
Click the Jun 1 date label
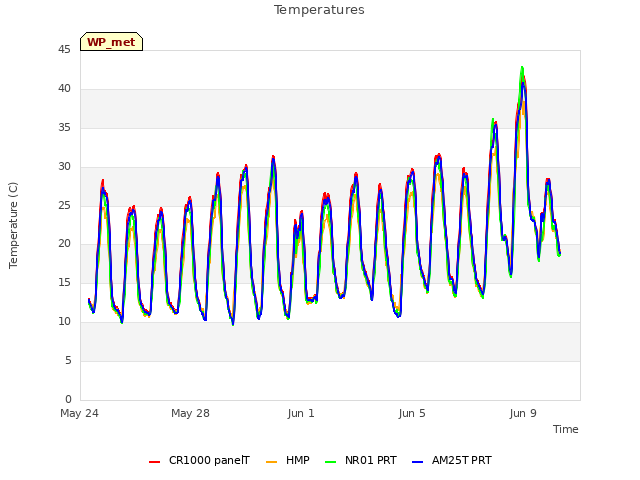tap(301, 413)
